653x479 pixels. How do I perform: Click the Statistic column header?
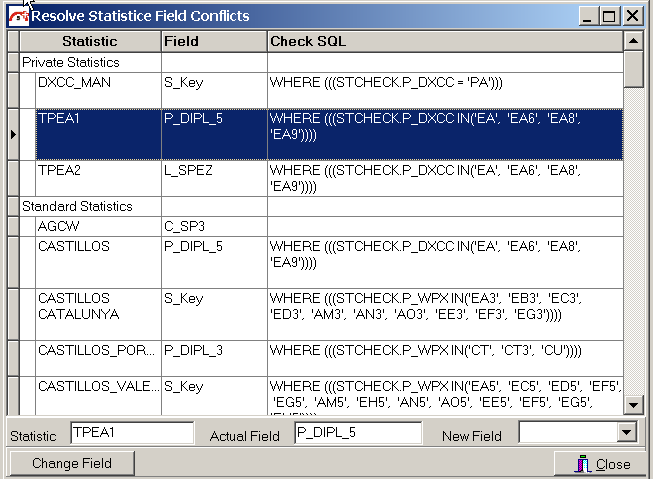(x=90, y=42)
